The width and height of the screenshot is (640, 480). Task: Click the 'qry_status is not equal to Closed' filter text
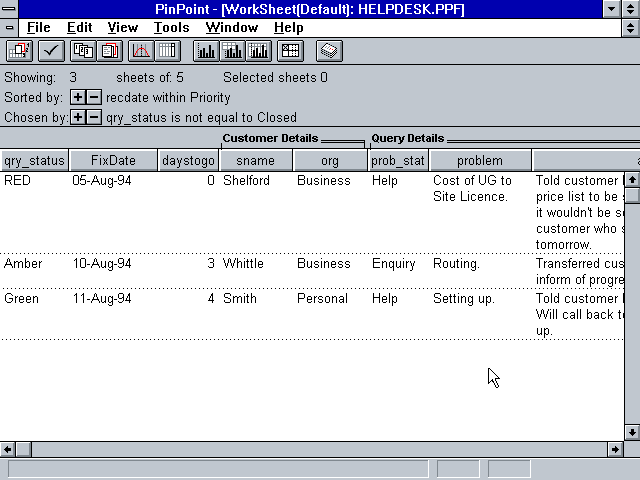(x=201, y=118)
